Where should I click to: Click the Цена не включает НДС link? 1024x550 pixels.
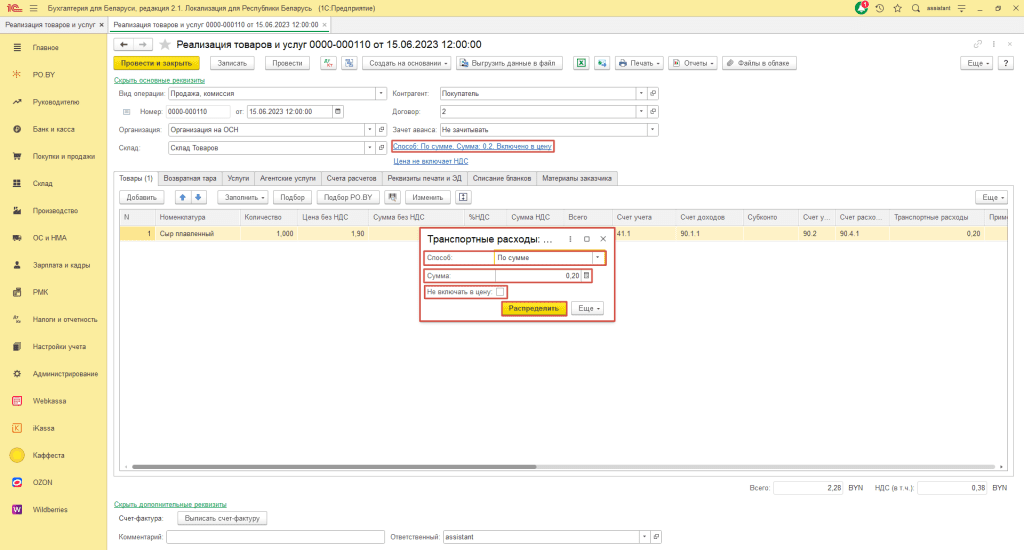[430, 161]
